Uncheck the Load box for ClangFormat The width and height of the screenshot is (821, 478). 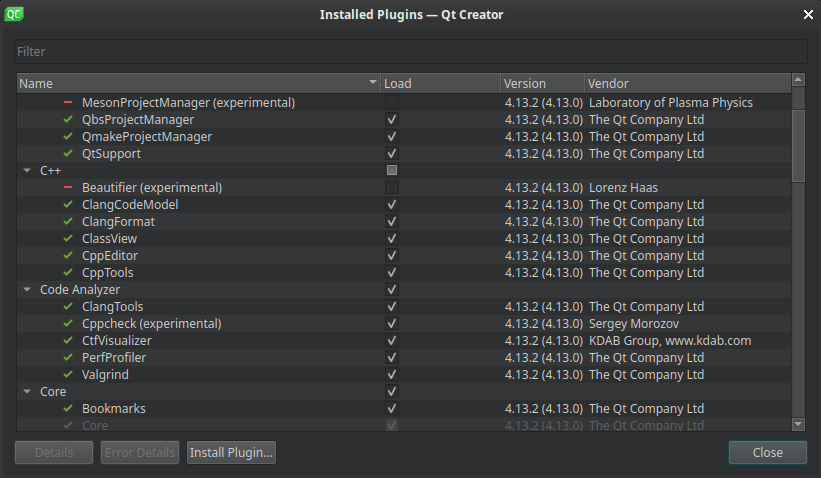392,222
